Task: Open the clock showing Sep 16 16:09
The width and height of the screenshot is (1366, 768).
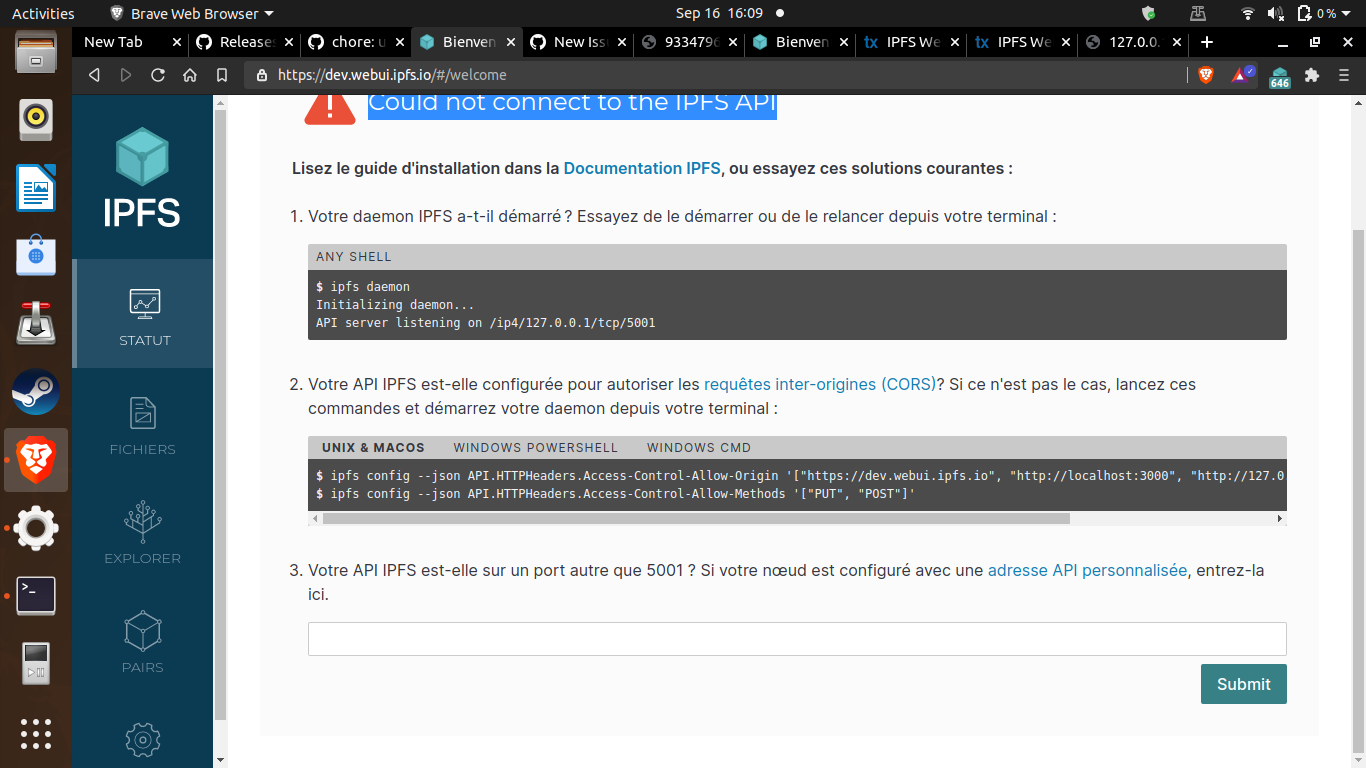Action: coord(719,13)
